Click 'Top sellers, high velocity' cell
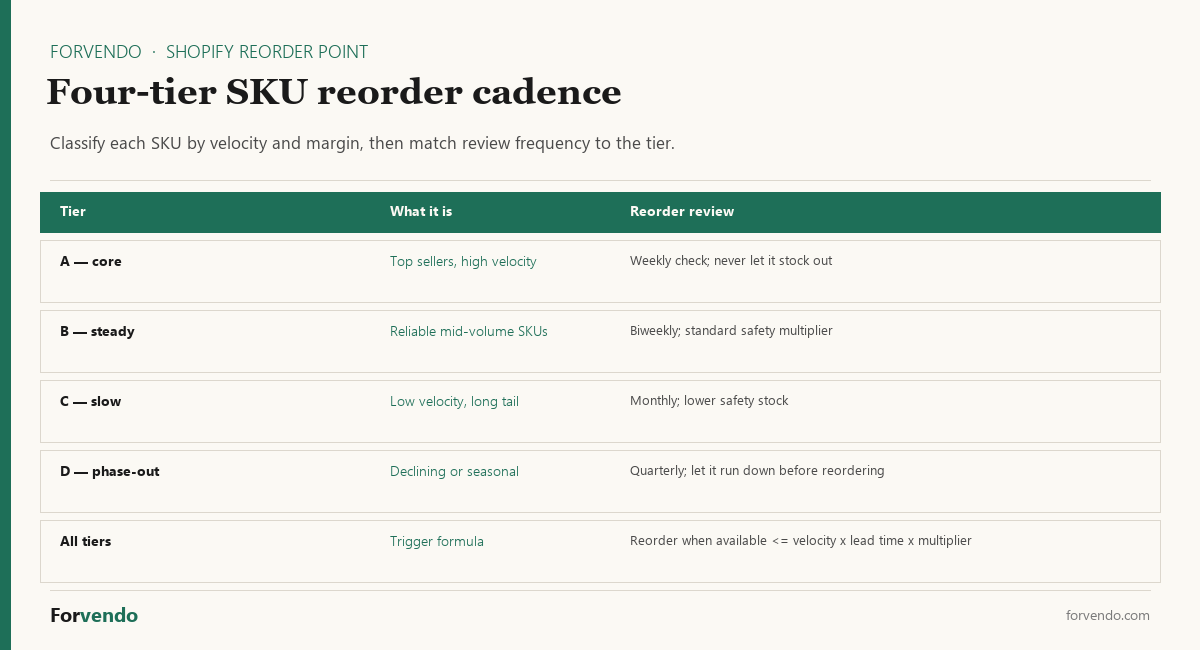This screenshot has height=650, width=1200. [x=463, y=262]
